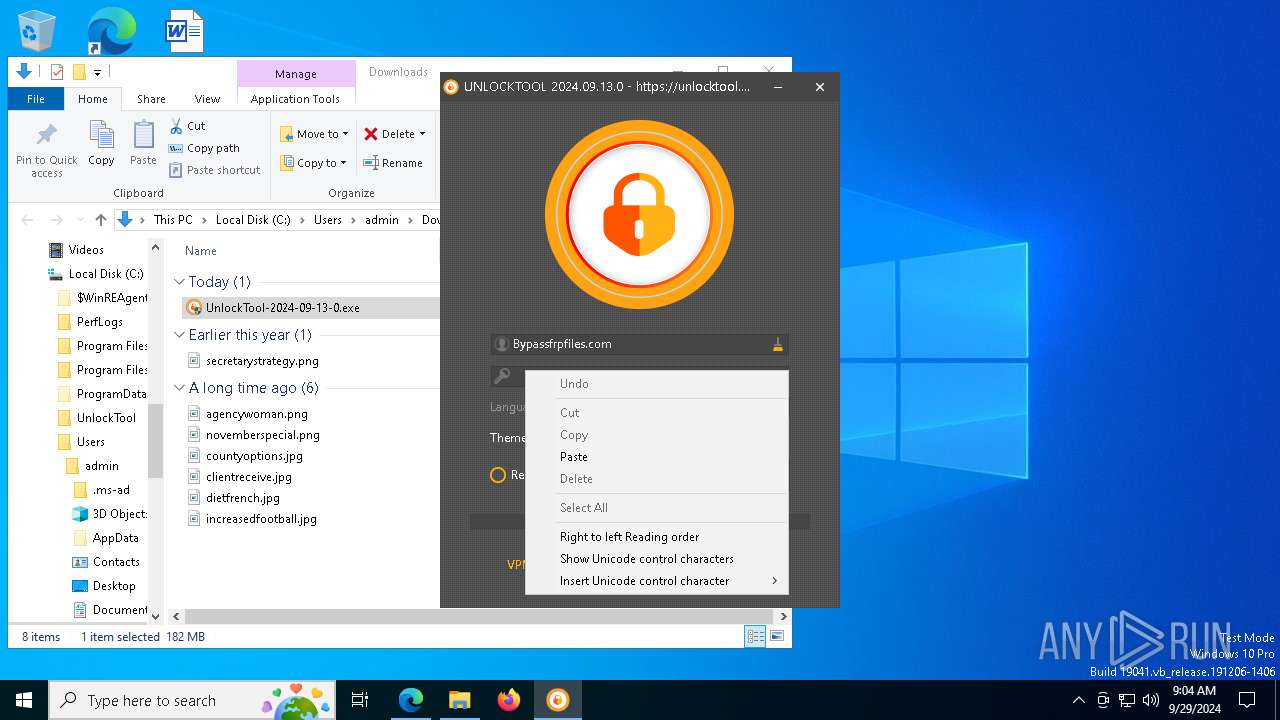The image size is (1280, 720).
Task: Click Copy path in Explorer ribbon
Action: point(204,148)
